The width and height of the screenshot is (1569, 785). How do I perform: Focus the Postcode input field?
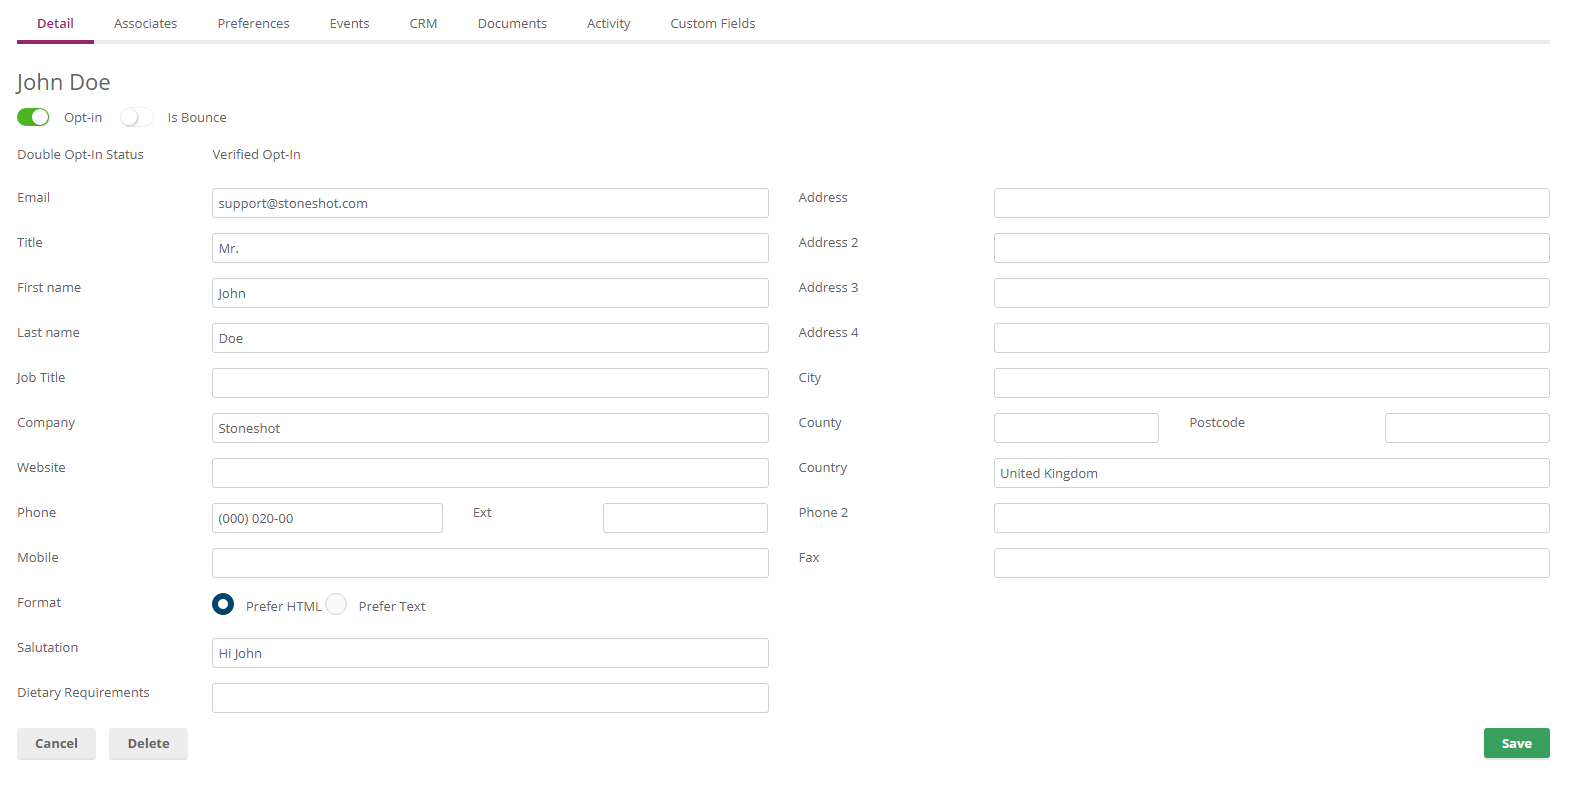[x=1467, y=428]
